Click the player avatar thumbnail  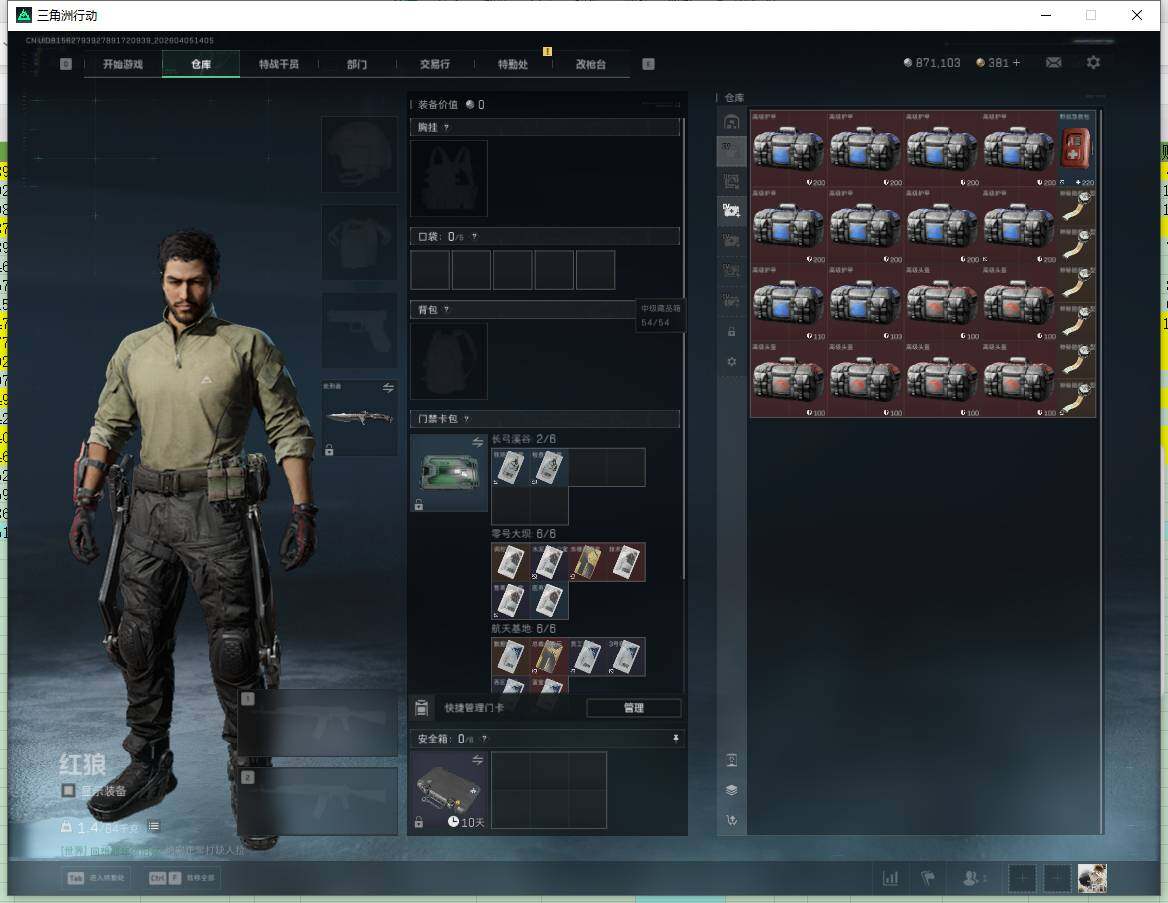[x=1092, y=878]
